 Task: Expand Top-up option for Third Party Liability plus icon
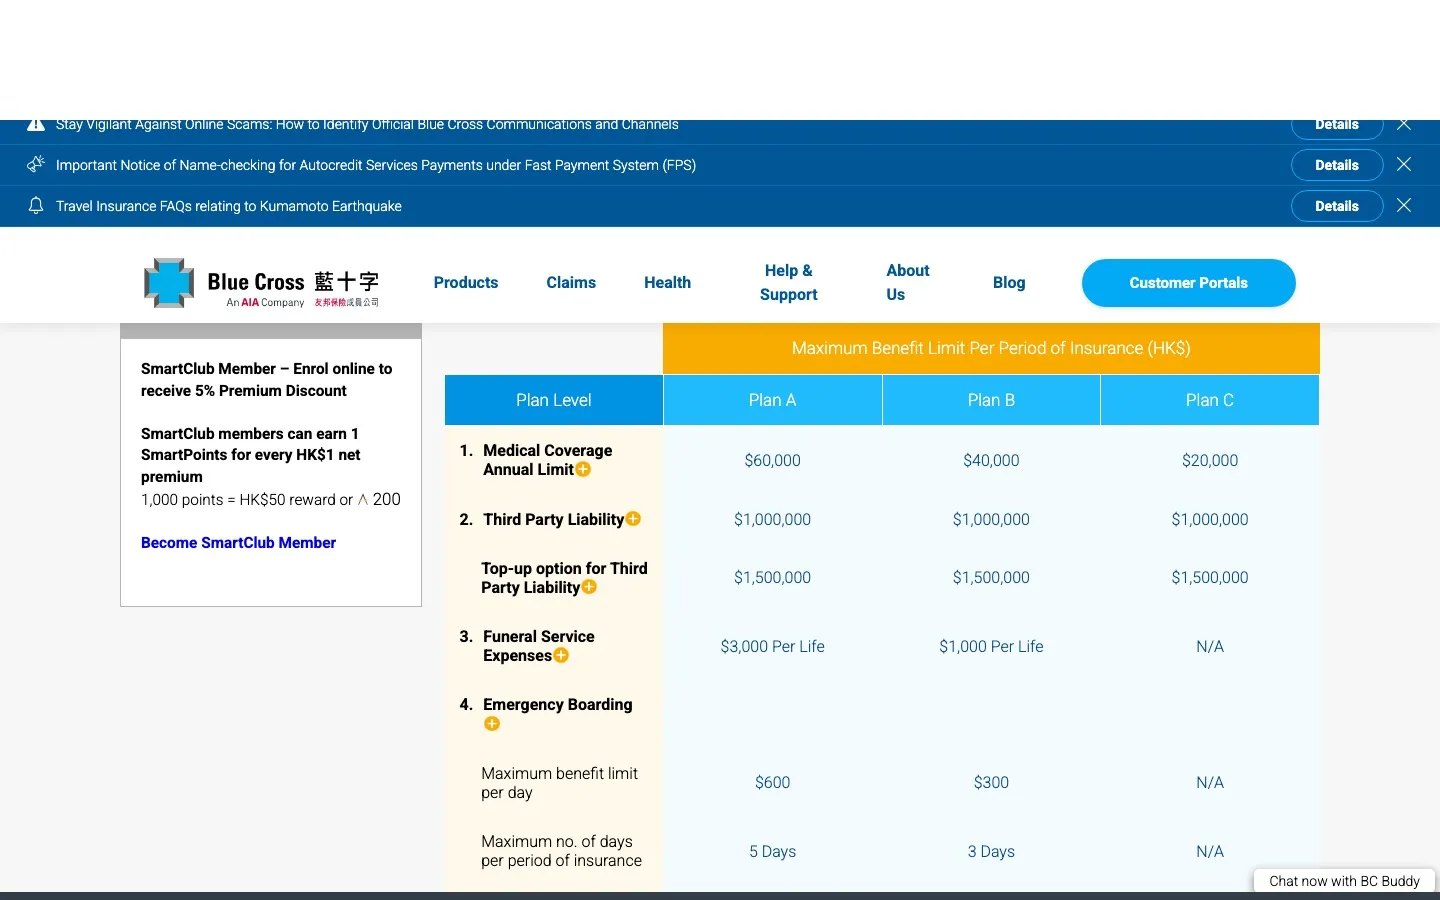point(589,587)
